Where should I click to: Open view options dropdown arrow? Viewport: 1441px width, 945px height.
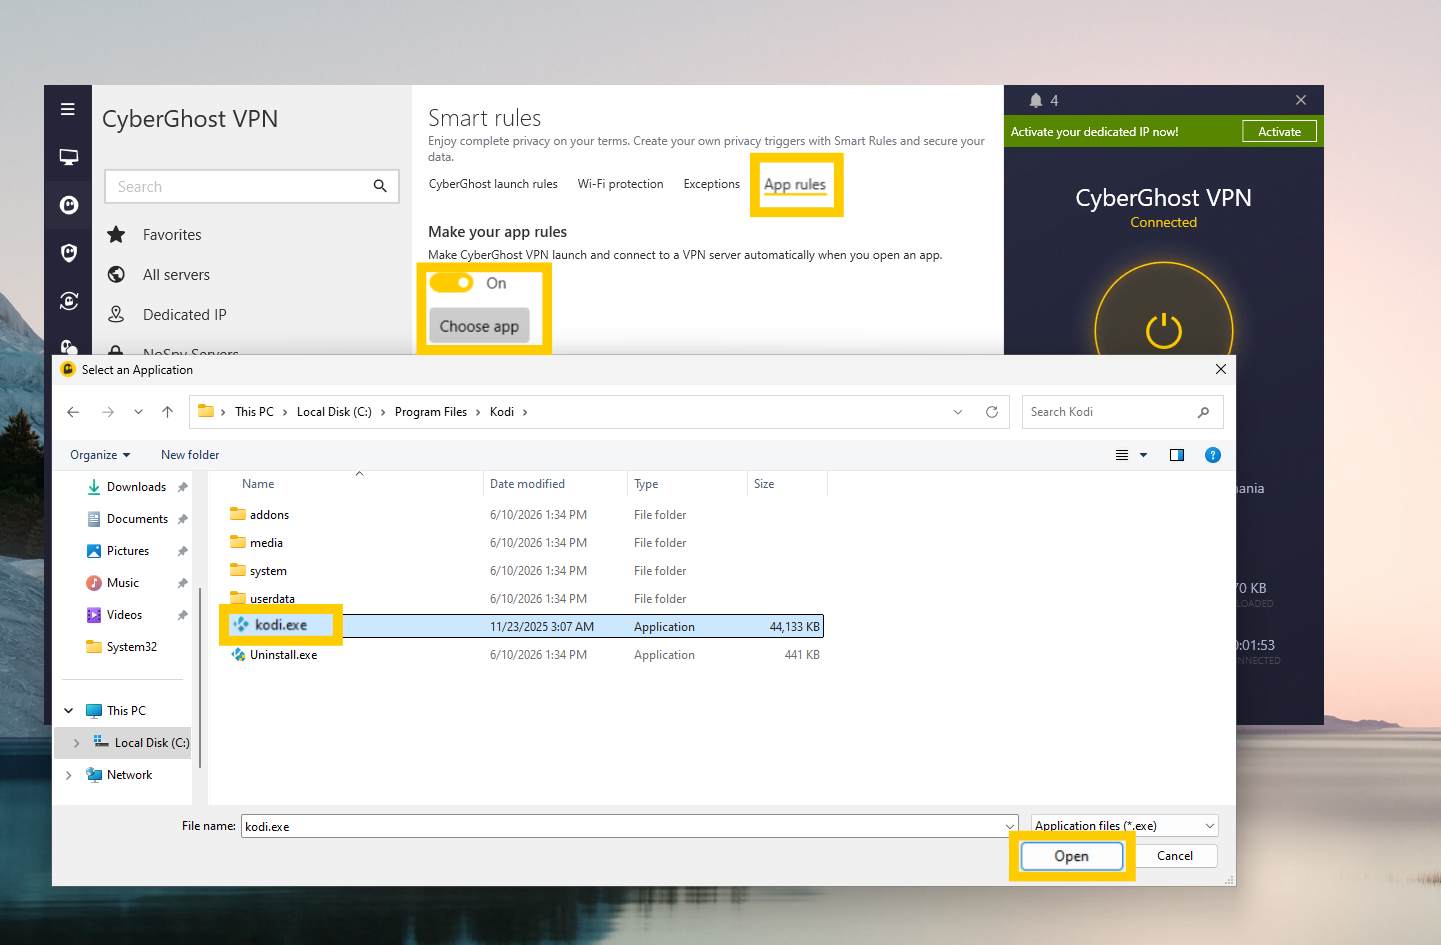[1144, 455]
